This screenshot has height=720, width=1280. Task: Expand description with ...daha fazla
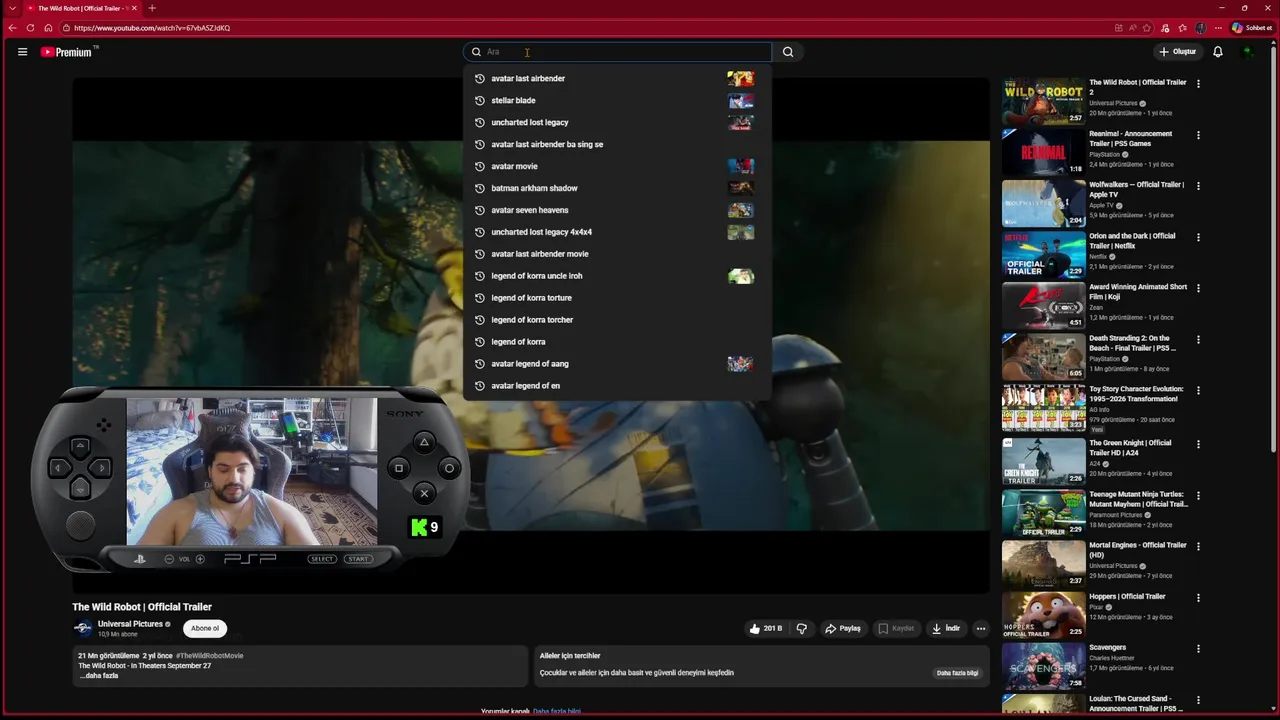point(98,676)
